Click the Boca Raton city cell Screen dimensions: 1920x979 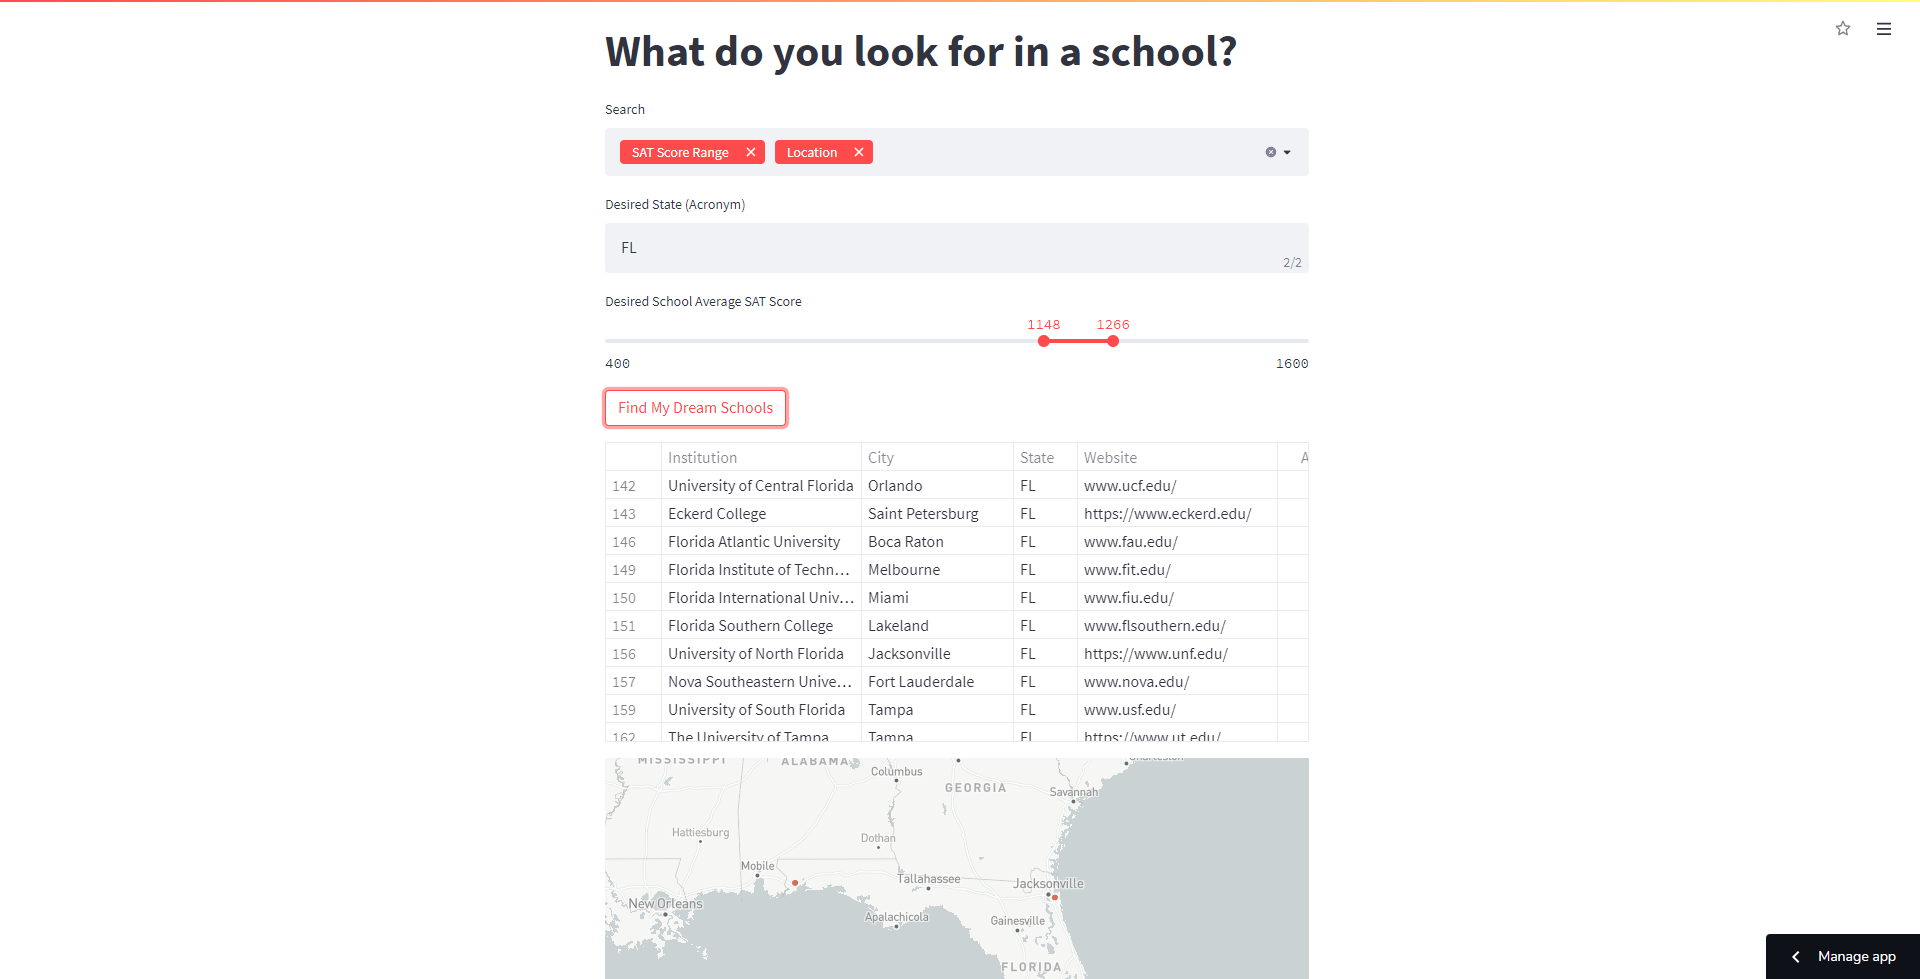coord(937,541)
